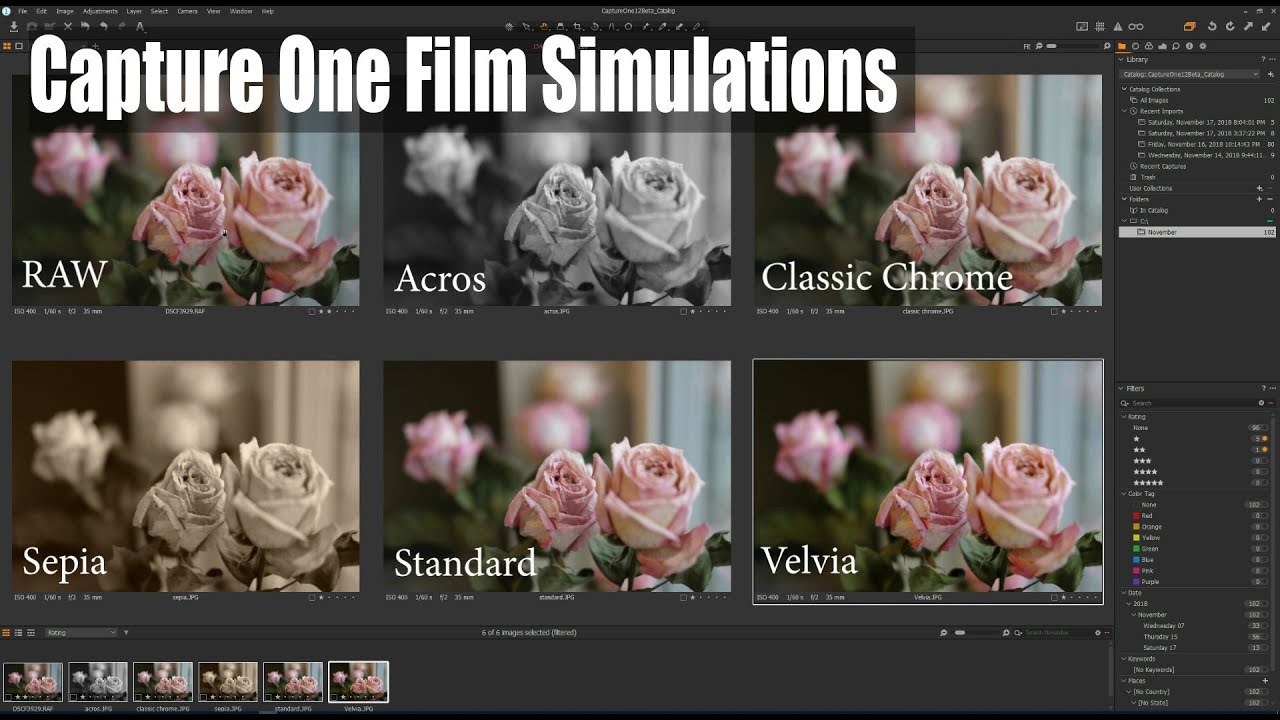Open the Adjustments menu

point(100,11)
